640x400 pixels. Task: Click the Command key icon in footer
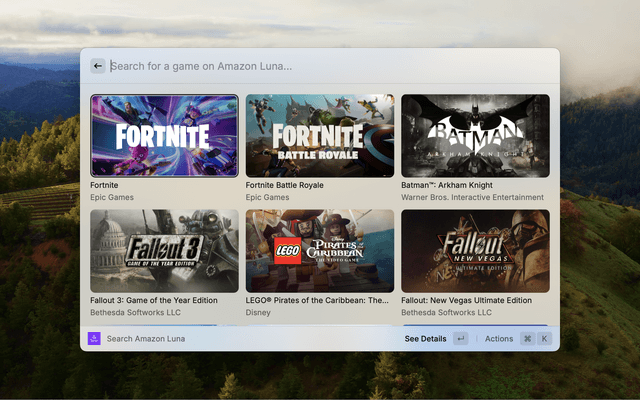tap(527, 339)
